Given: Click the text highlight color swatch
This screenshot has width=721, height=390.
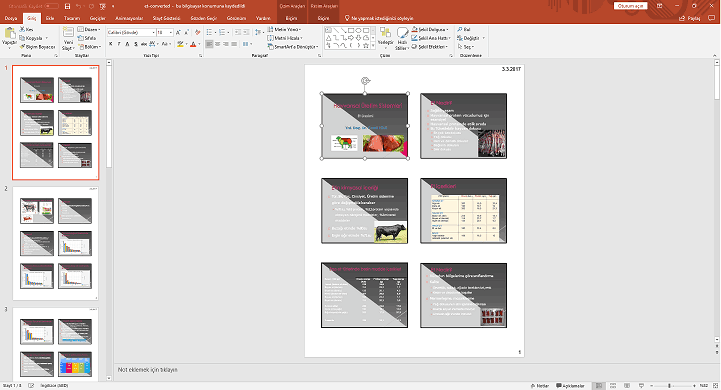Looking at the screenshot, I should pyautogui.click(x=180, y=44).
